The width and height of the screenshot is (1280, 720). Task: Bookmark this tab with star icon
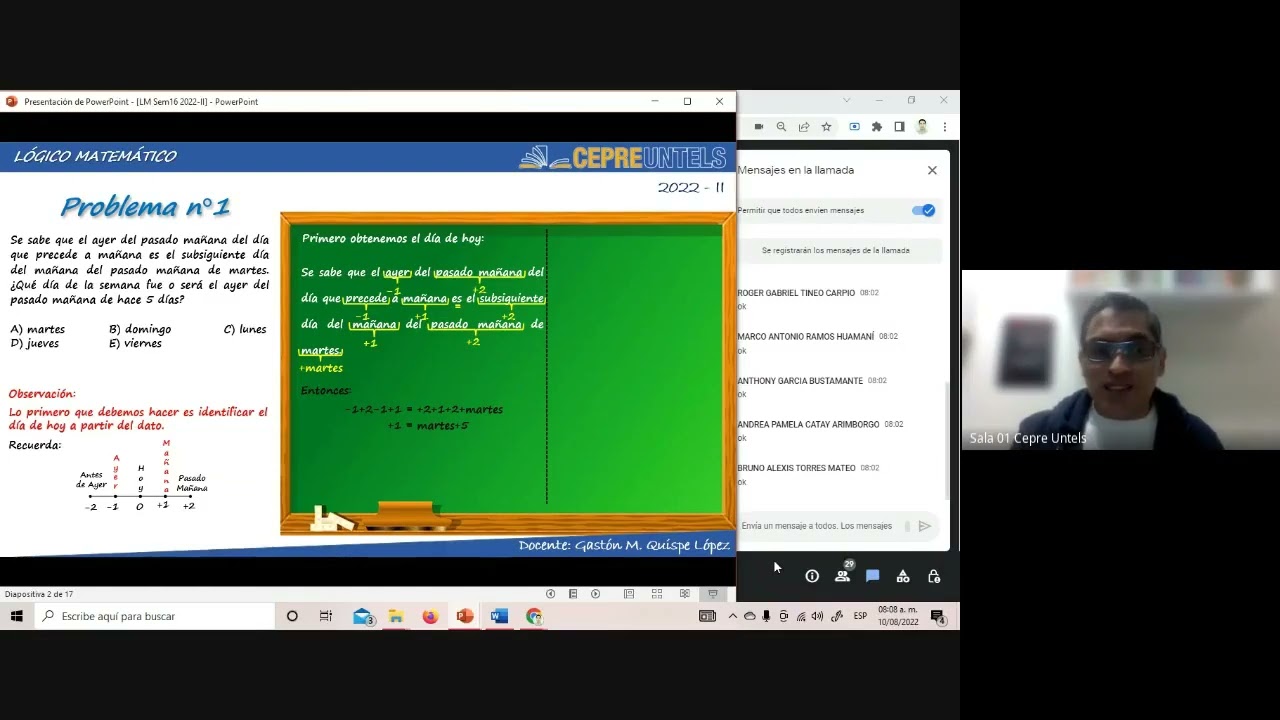point(826,127)
